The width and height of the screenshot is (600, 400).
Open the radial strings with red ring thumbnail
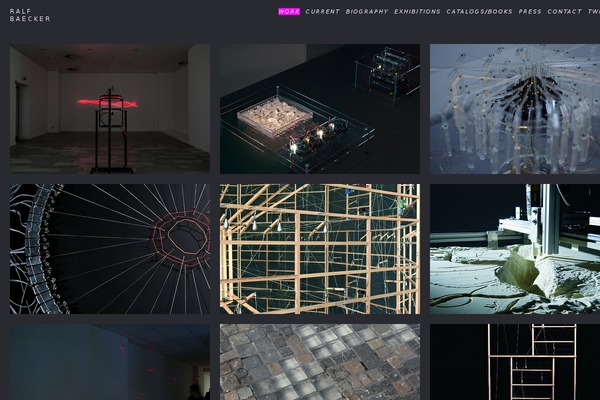[110, 249]
